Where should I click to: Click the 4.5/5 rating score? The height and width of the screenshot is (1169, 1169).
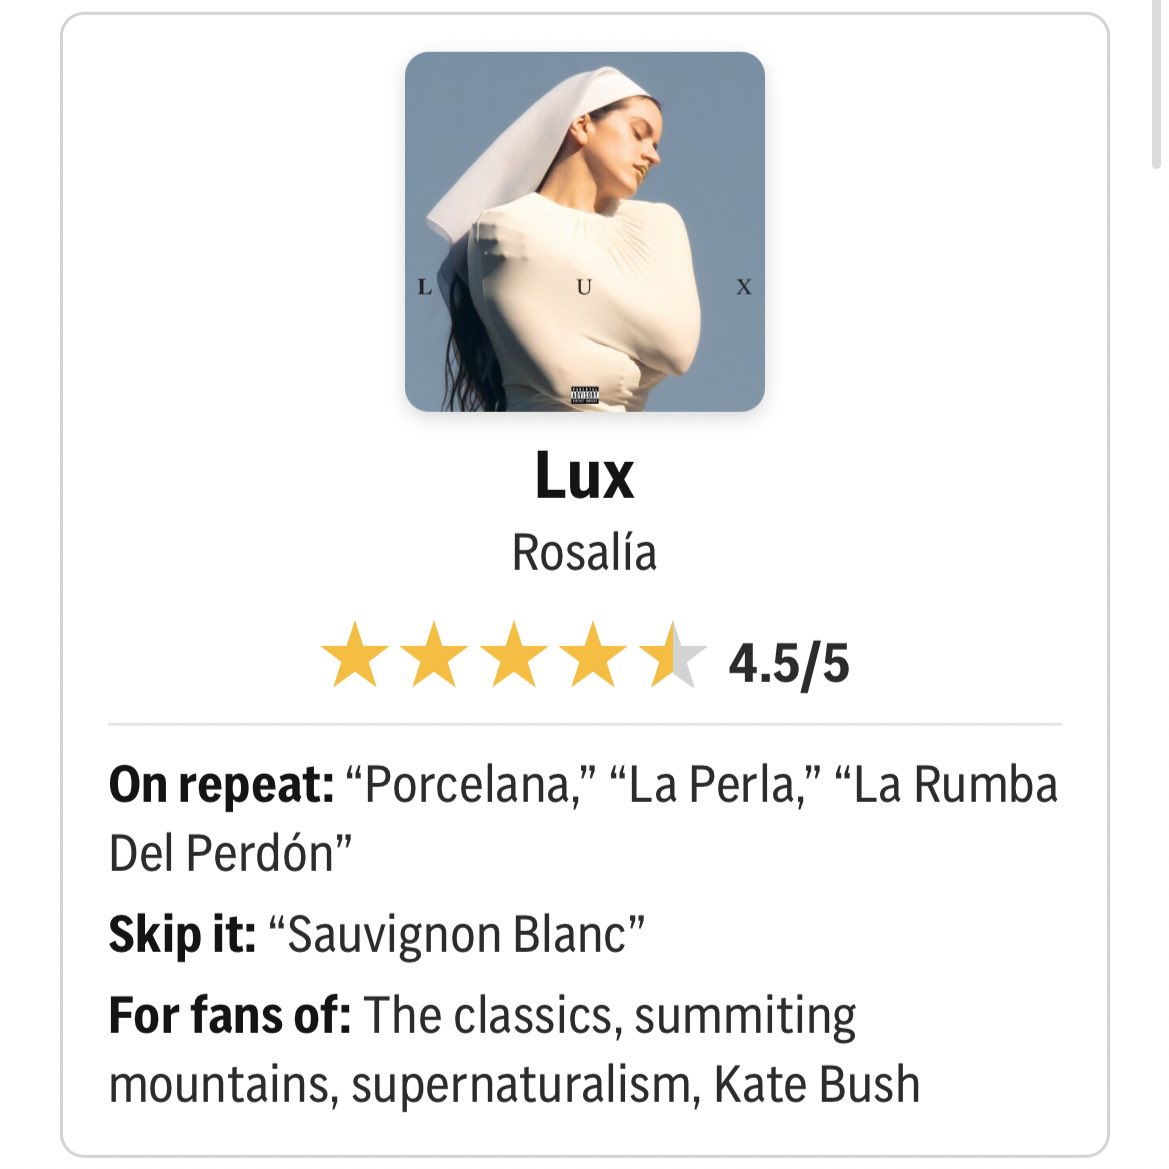789,663
